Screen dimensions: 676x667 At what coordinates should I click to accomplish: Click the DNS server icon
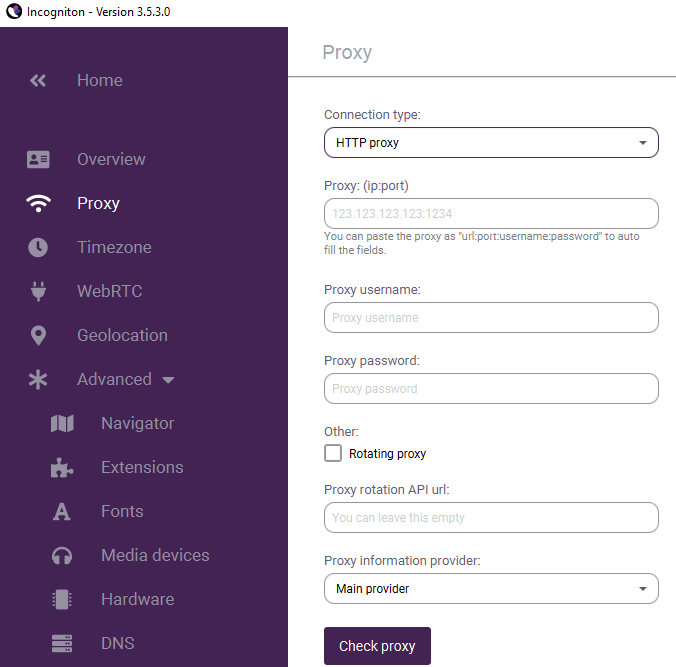click(62, 643)
